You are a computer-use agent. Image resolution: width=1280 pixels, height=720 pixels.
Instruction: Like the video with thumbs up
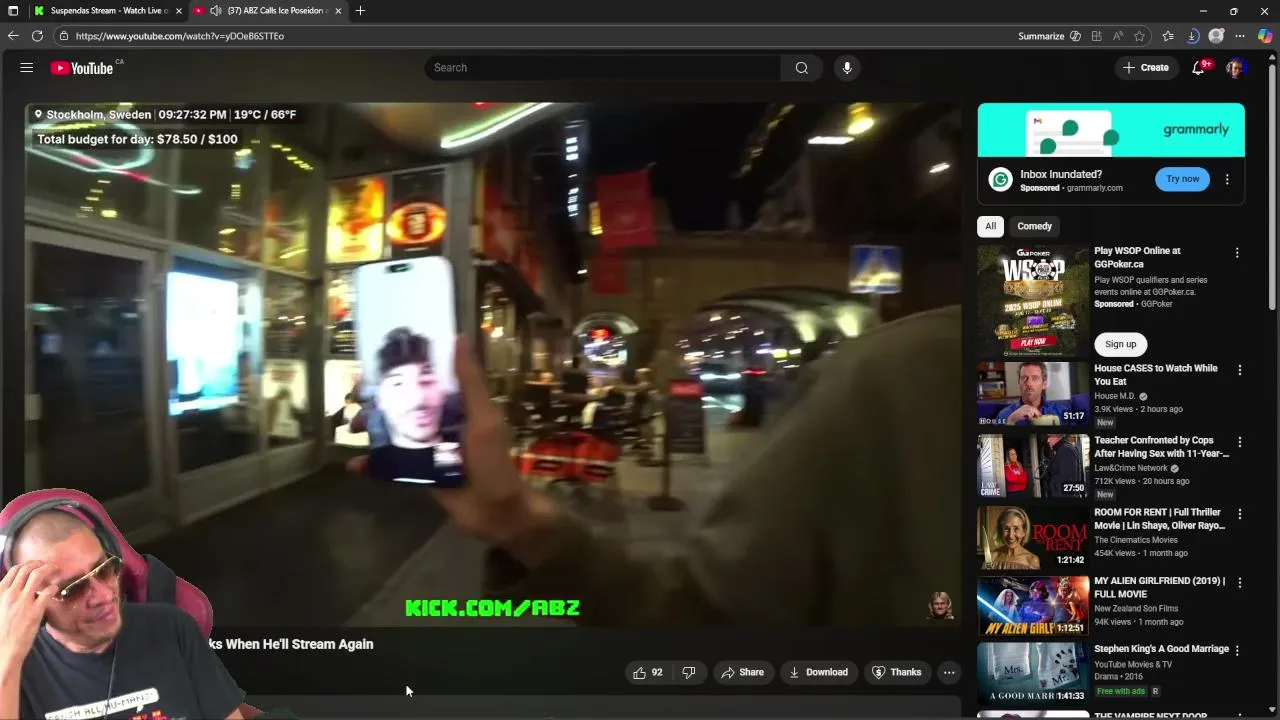click(x=647, y=672)
